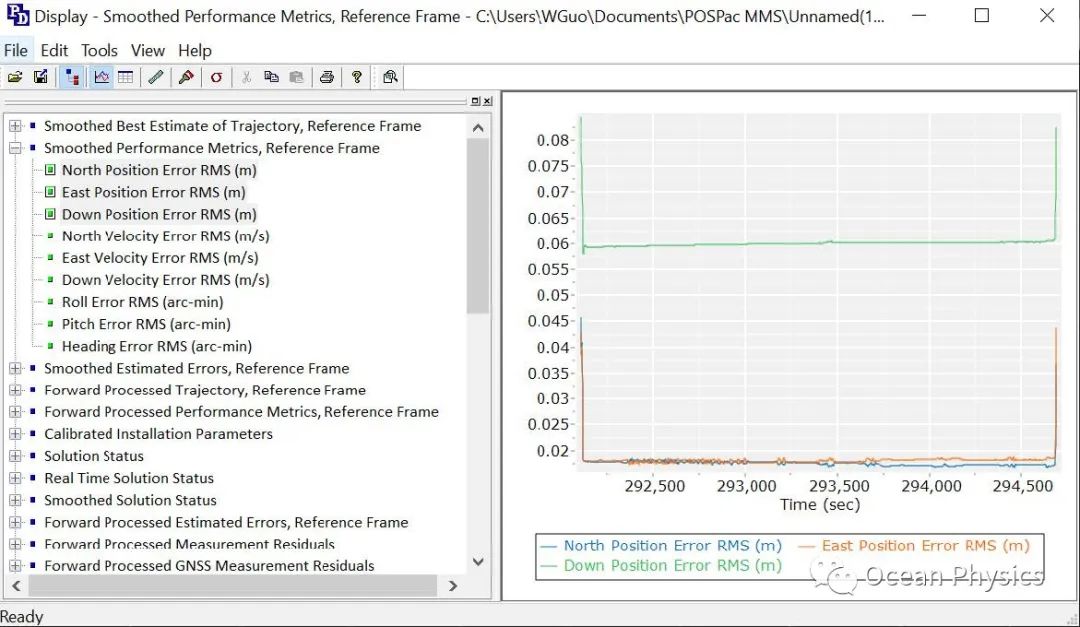This screenshot has height=627, width=1080.
Task: Click the tree panel scroll down arrow
Action: click(x=478, y=562)
